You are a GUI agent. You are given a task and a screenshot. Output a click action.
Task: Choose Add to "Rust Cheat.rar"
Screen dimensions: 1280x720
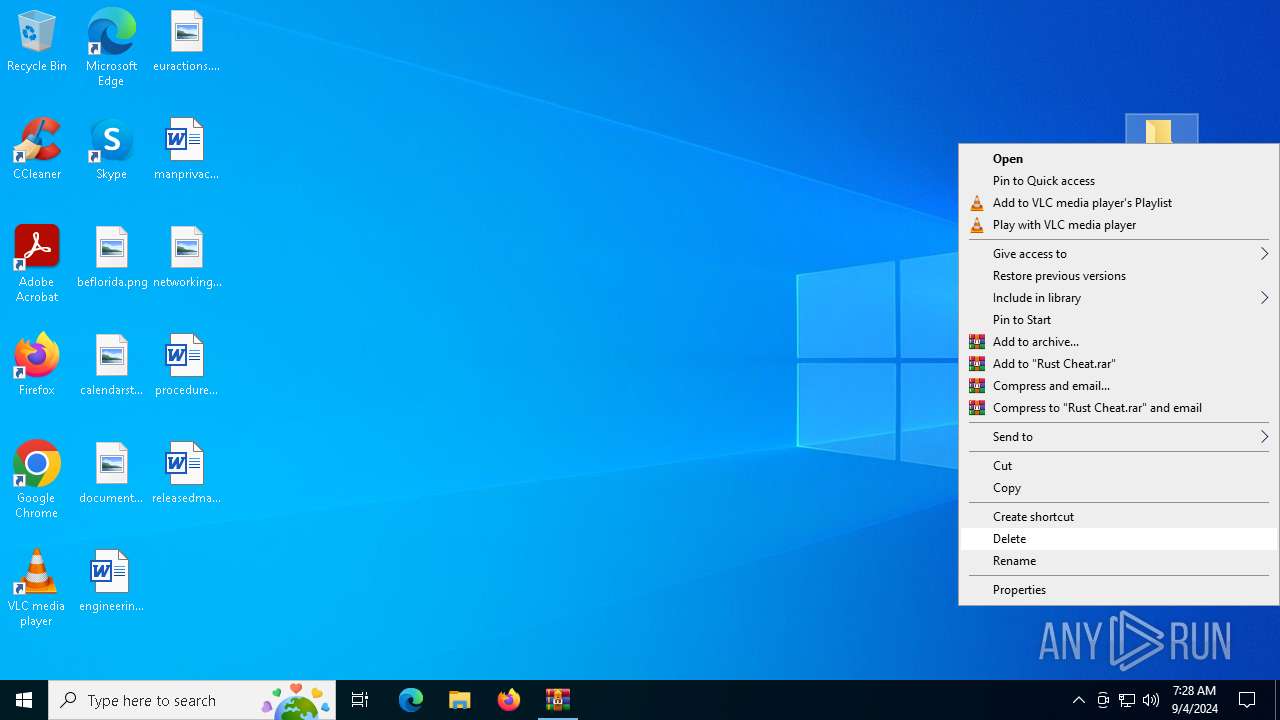tap(1119, 364)
